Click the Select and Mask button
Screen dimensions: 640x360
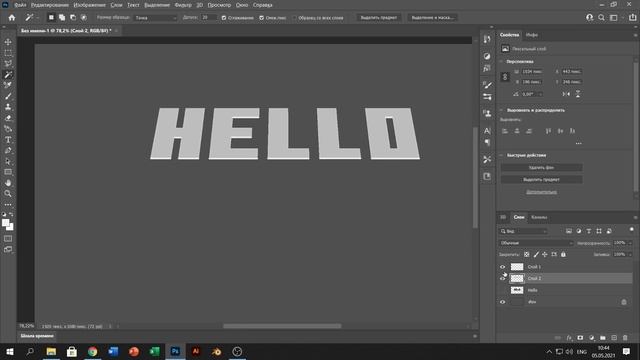pos(433,18)
